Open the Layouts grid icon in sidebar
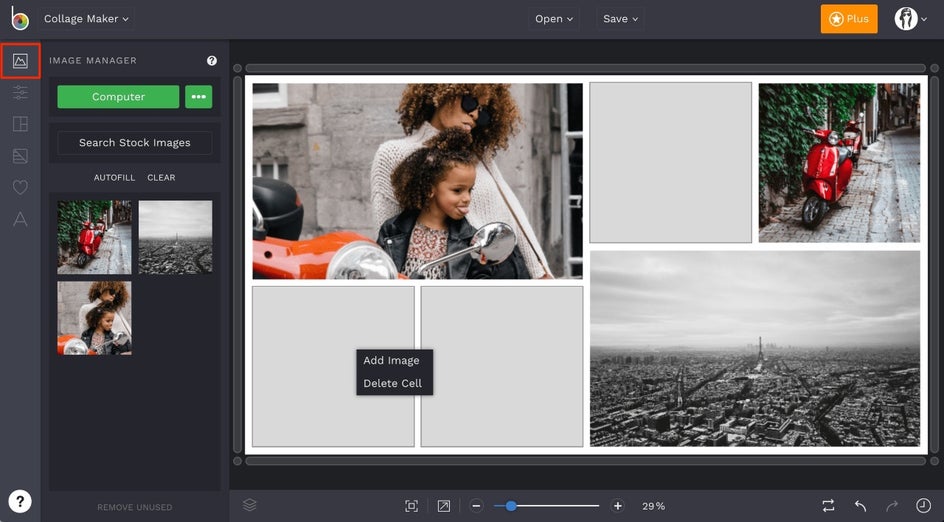 tap(20, 124)
